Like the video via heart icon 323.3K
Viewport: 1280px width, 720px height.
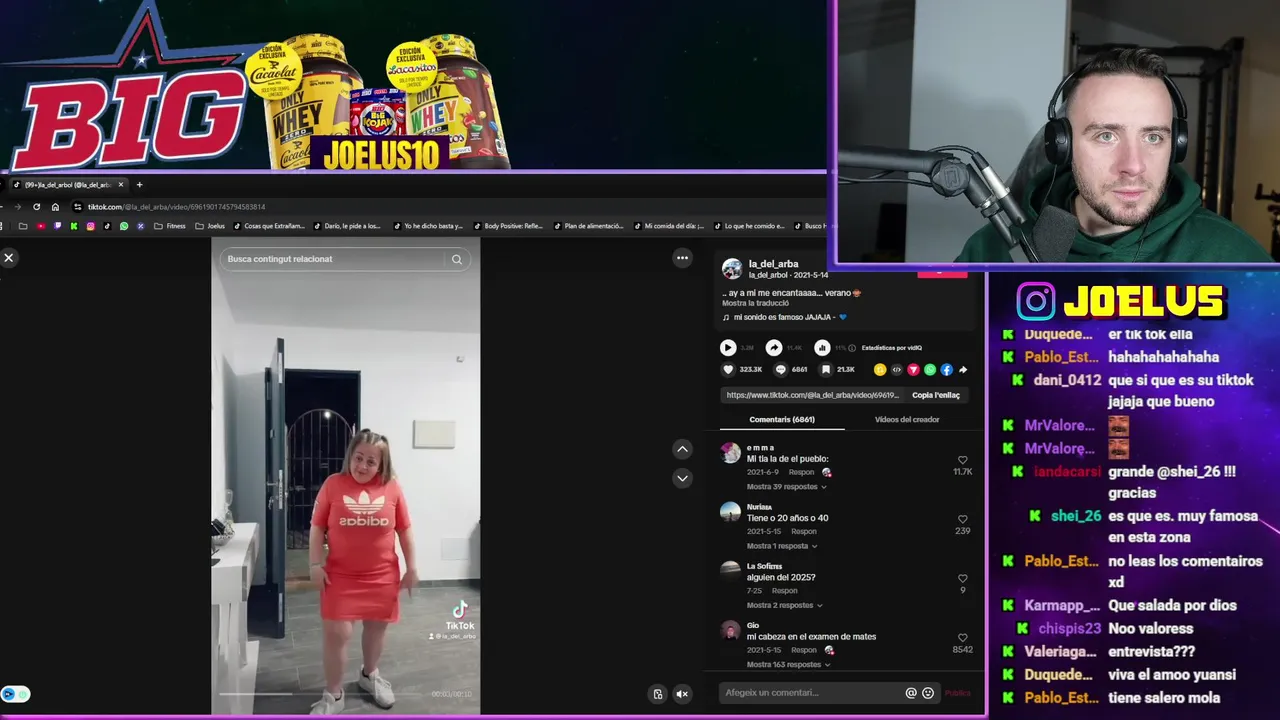[728, 370]
